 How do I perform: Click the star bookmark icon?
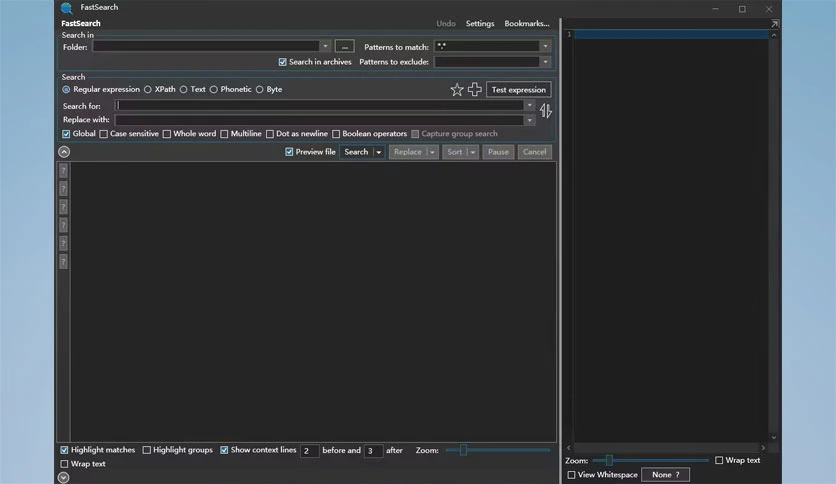457,90
